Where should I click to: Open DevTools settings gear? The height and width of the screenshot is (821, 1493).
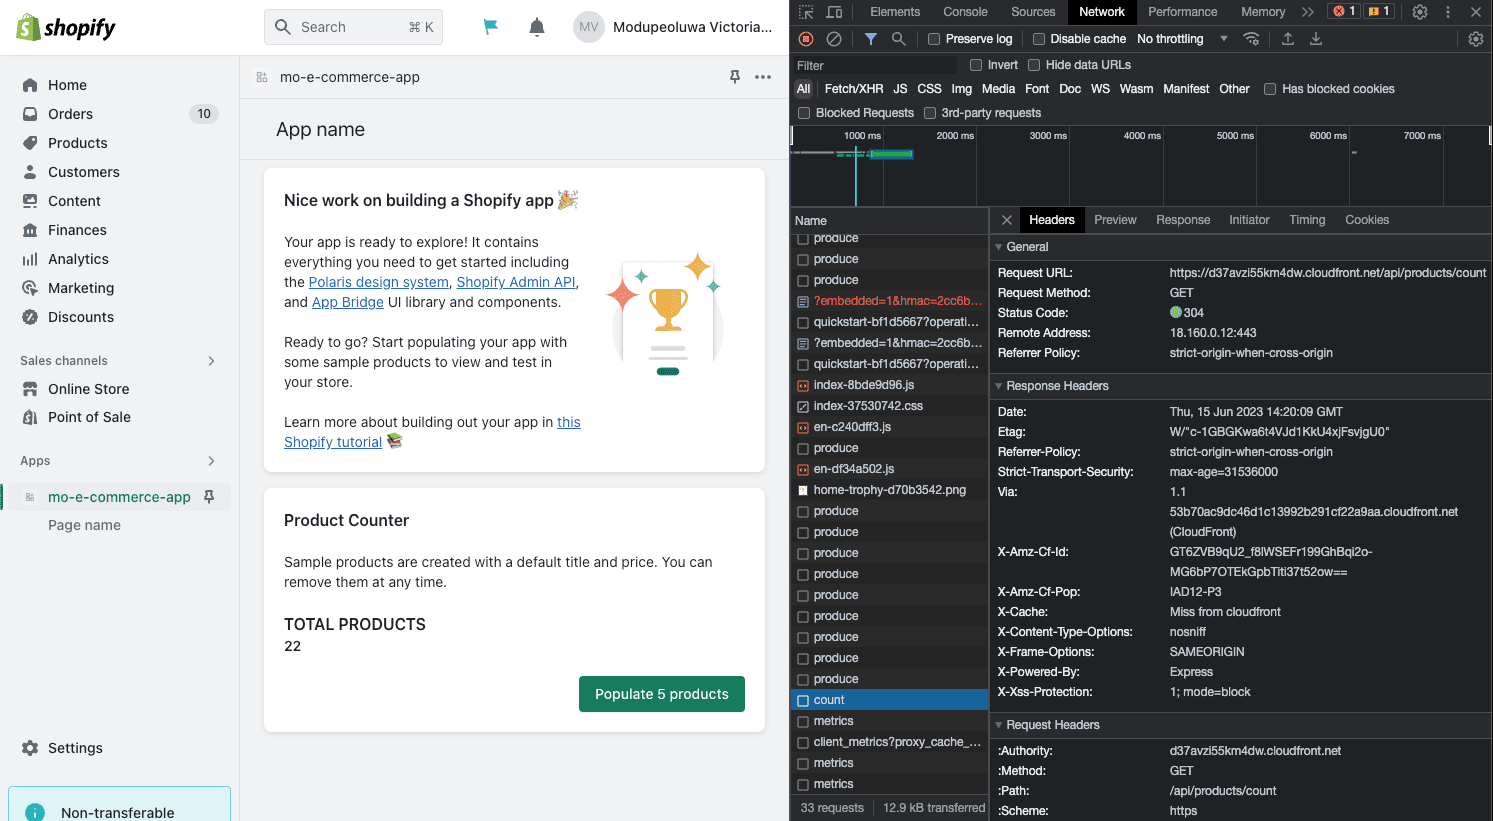tap(1420, 12)
